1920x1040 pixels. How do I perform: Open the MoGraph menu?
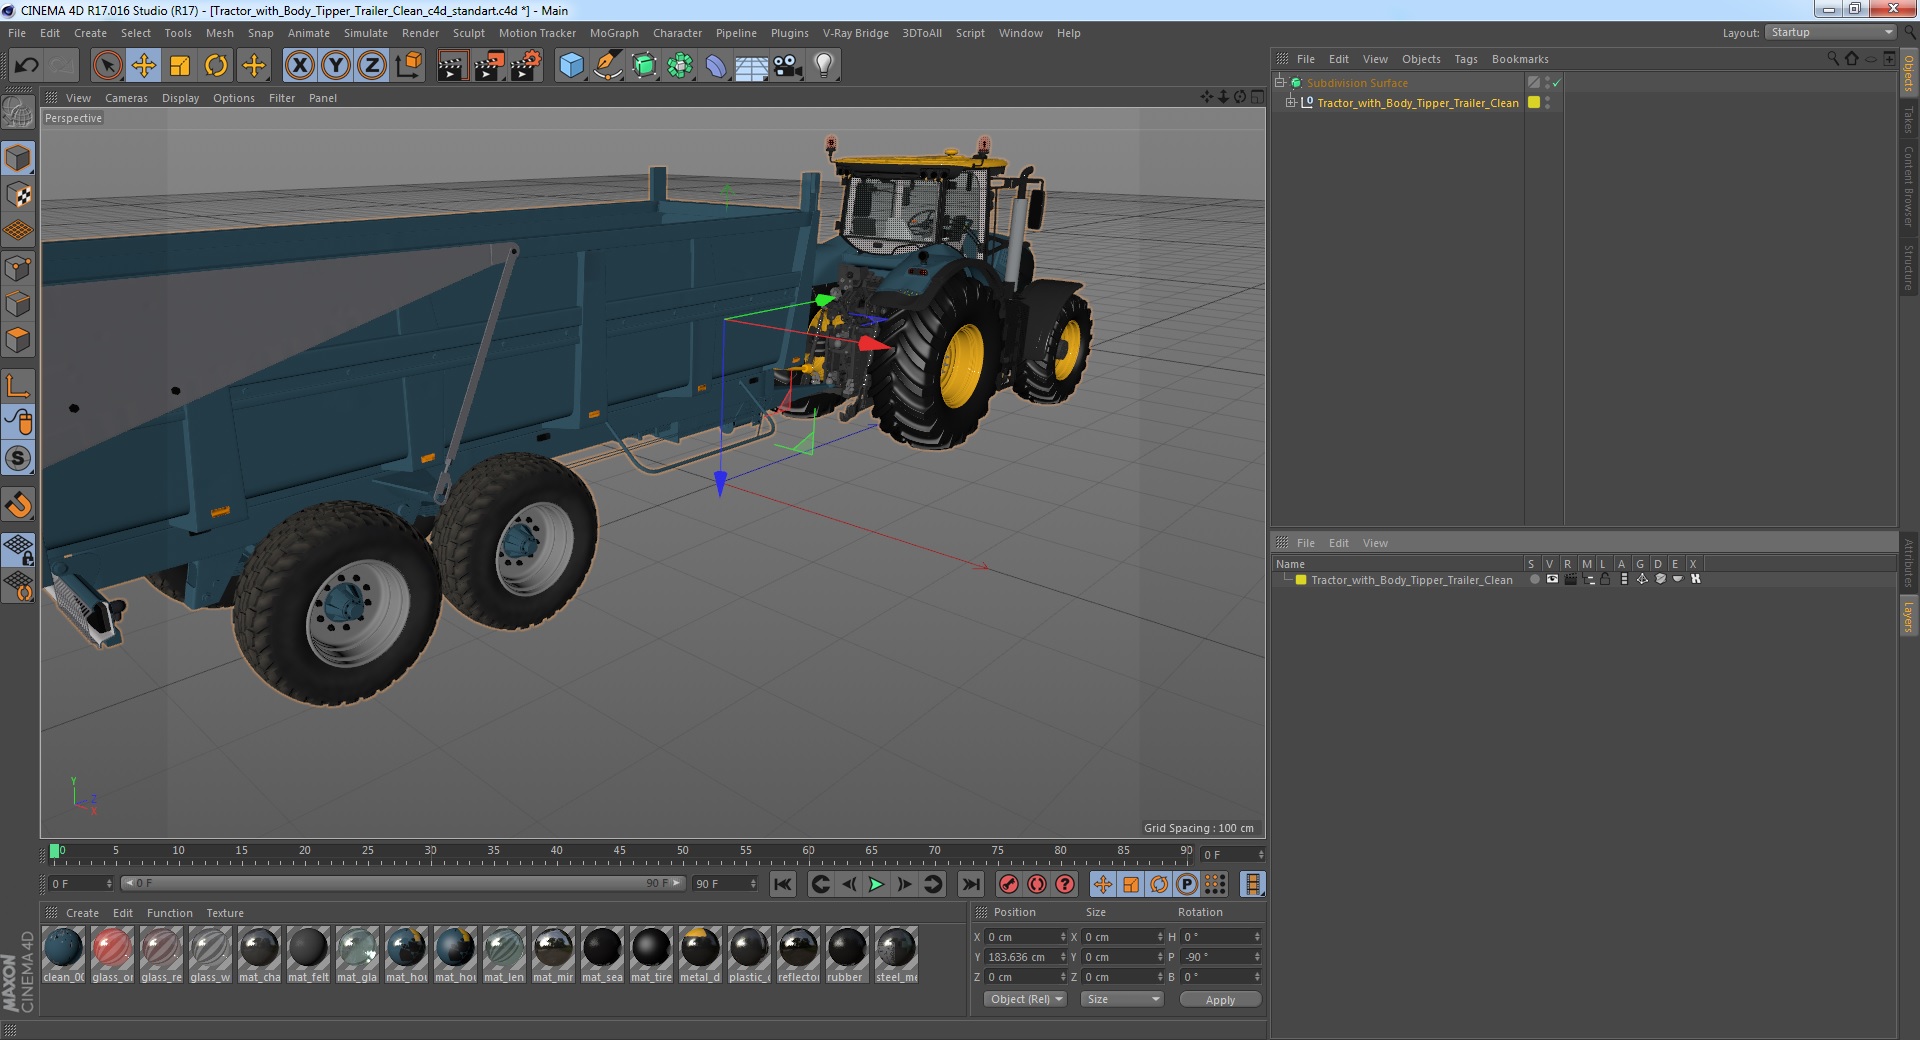tap(614, 33)
